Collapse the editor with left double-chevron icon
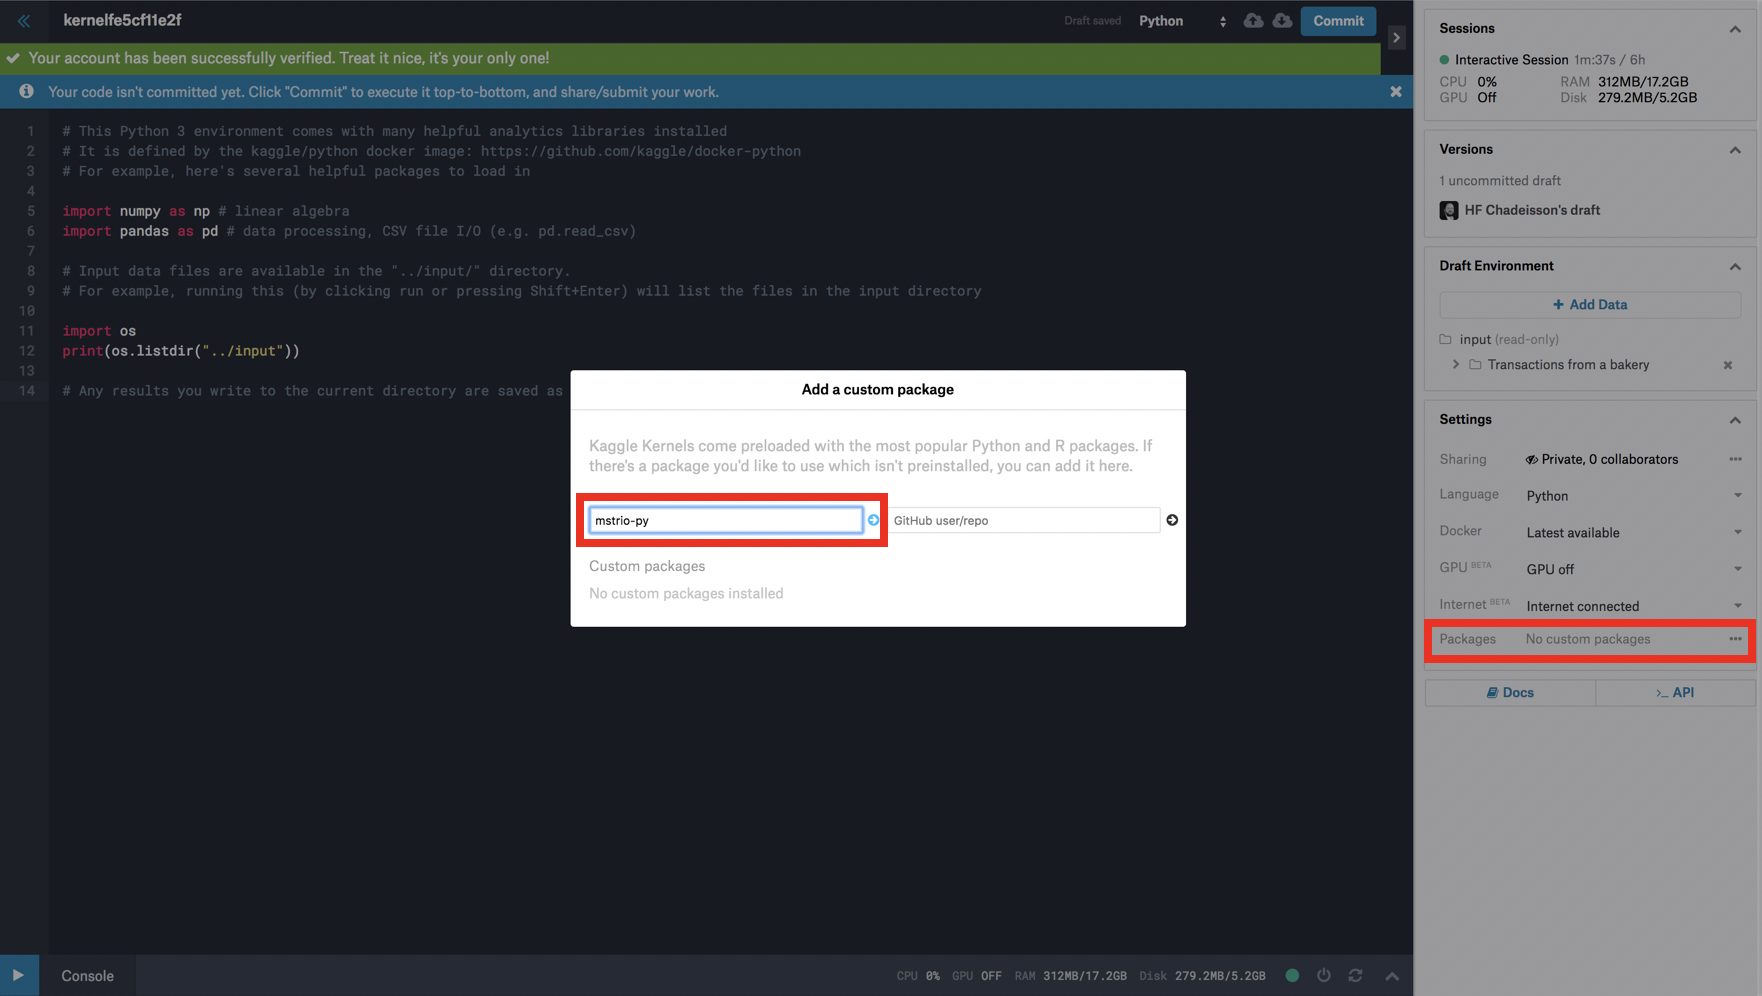The width and height of the screenshot is (1762, 996). [22, 20]
